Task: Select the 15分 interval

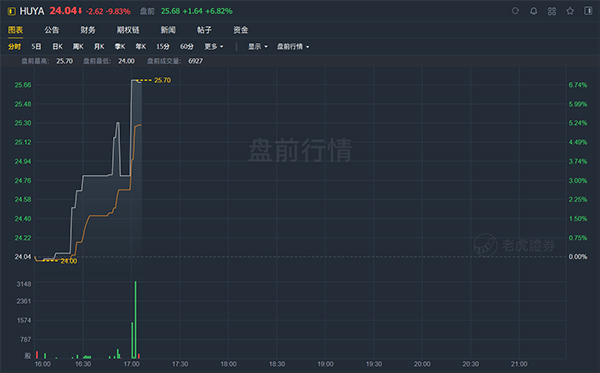Action: coord(163,47)
